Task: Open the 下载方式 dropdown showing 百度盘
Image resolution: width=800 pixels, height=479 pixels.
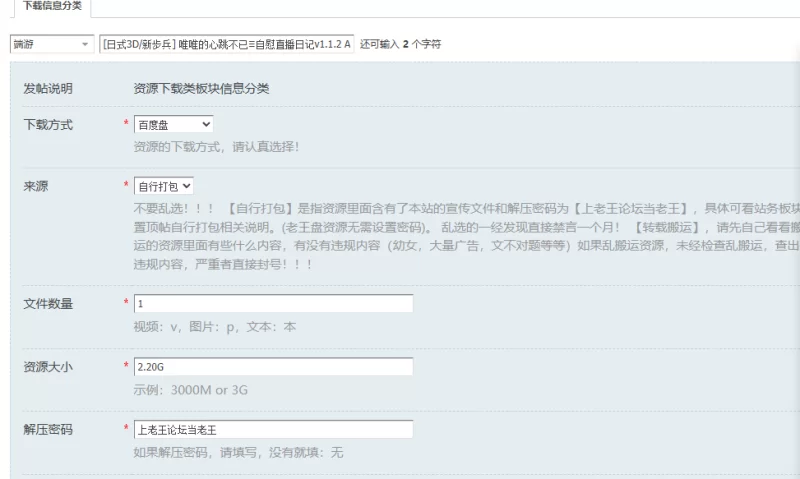Action: 173,124
